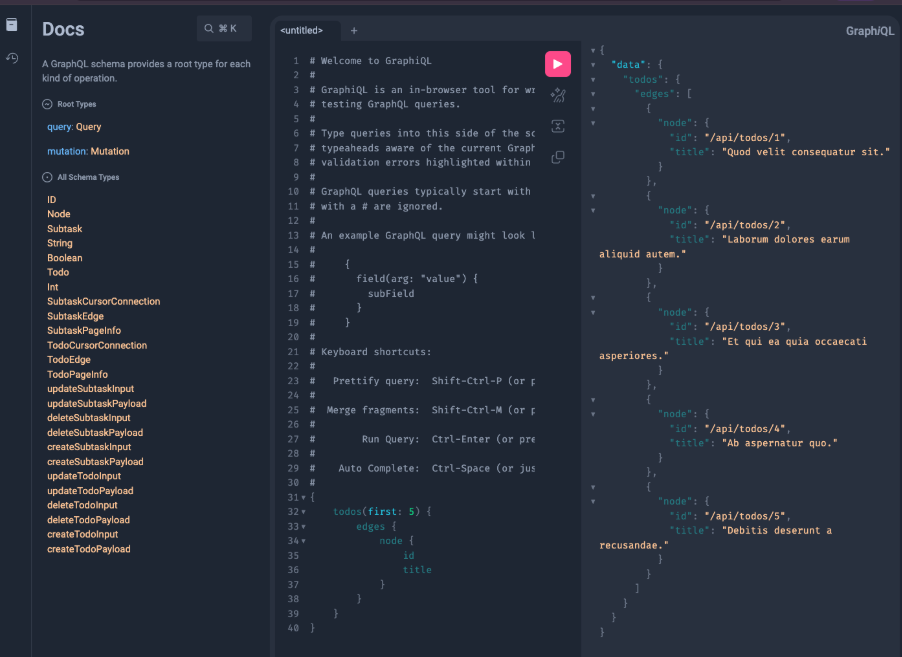Click the 'Docs' heading
902x657 pixels.
click(x=63, y=29)
